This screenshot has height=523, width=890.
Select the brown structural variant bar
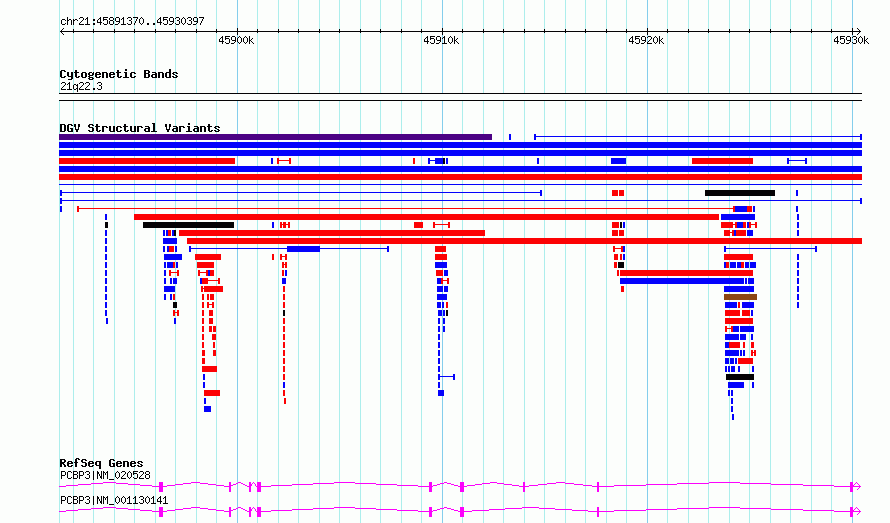pos(740,297)
